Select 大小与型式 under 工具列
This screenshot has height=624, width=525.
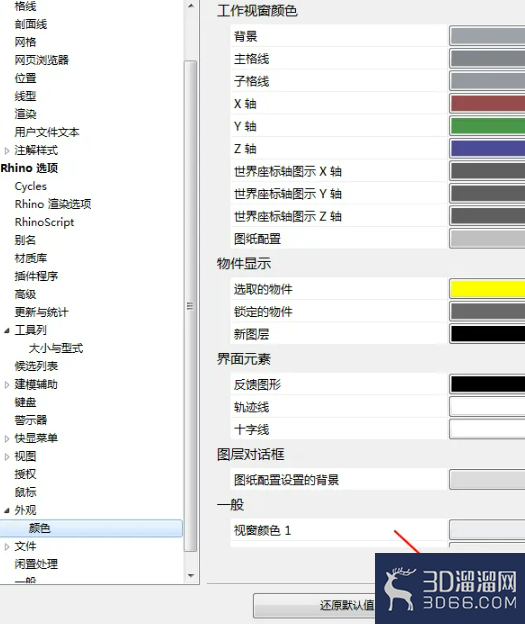(x=56, y=348)
